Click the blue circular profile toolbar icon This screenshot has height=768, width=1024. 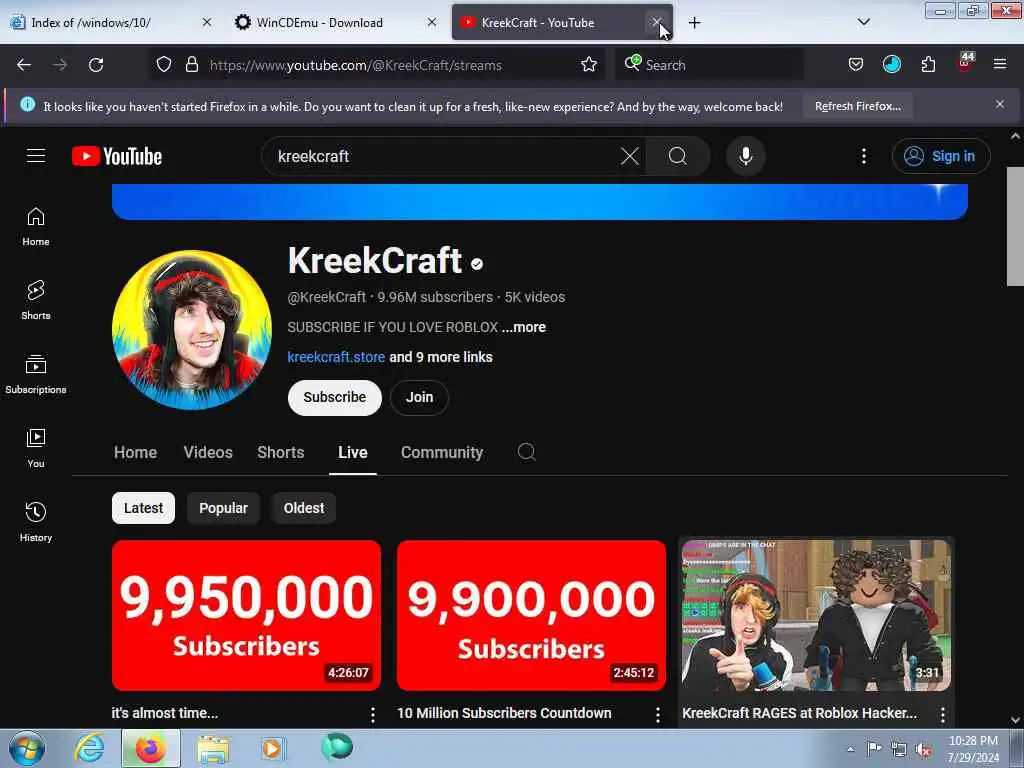tap(891, 64)
